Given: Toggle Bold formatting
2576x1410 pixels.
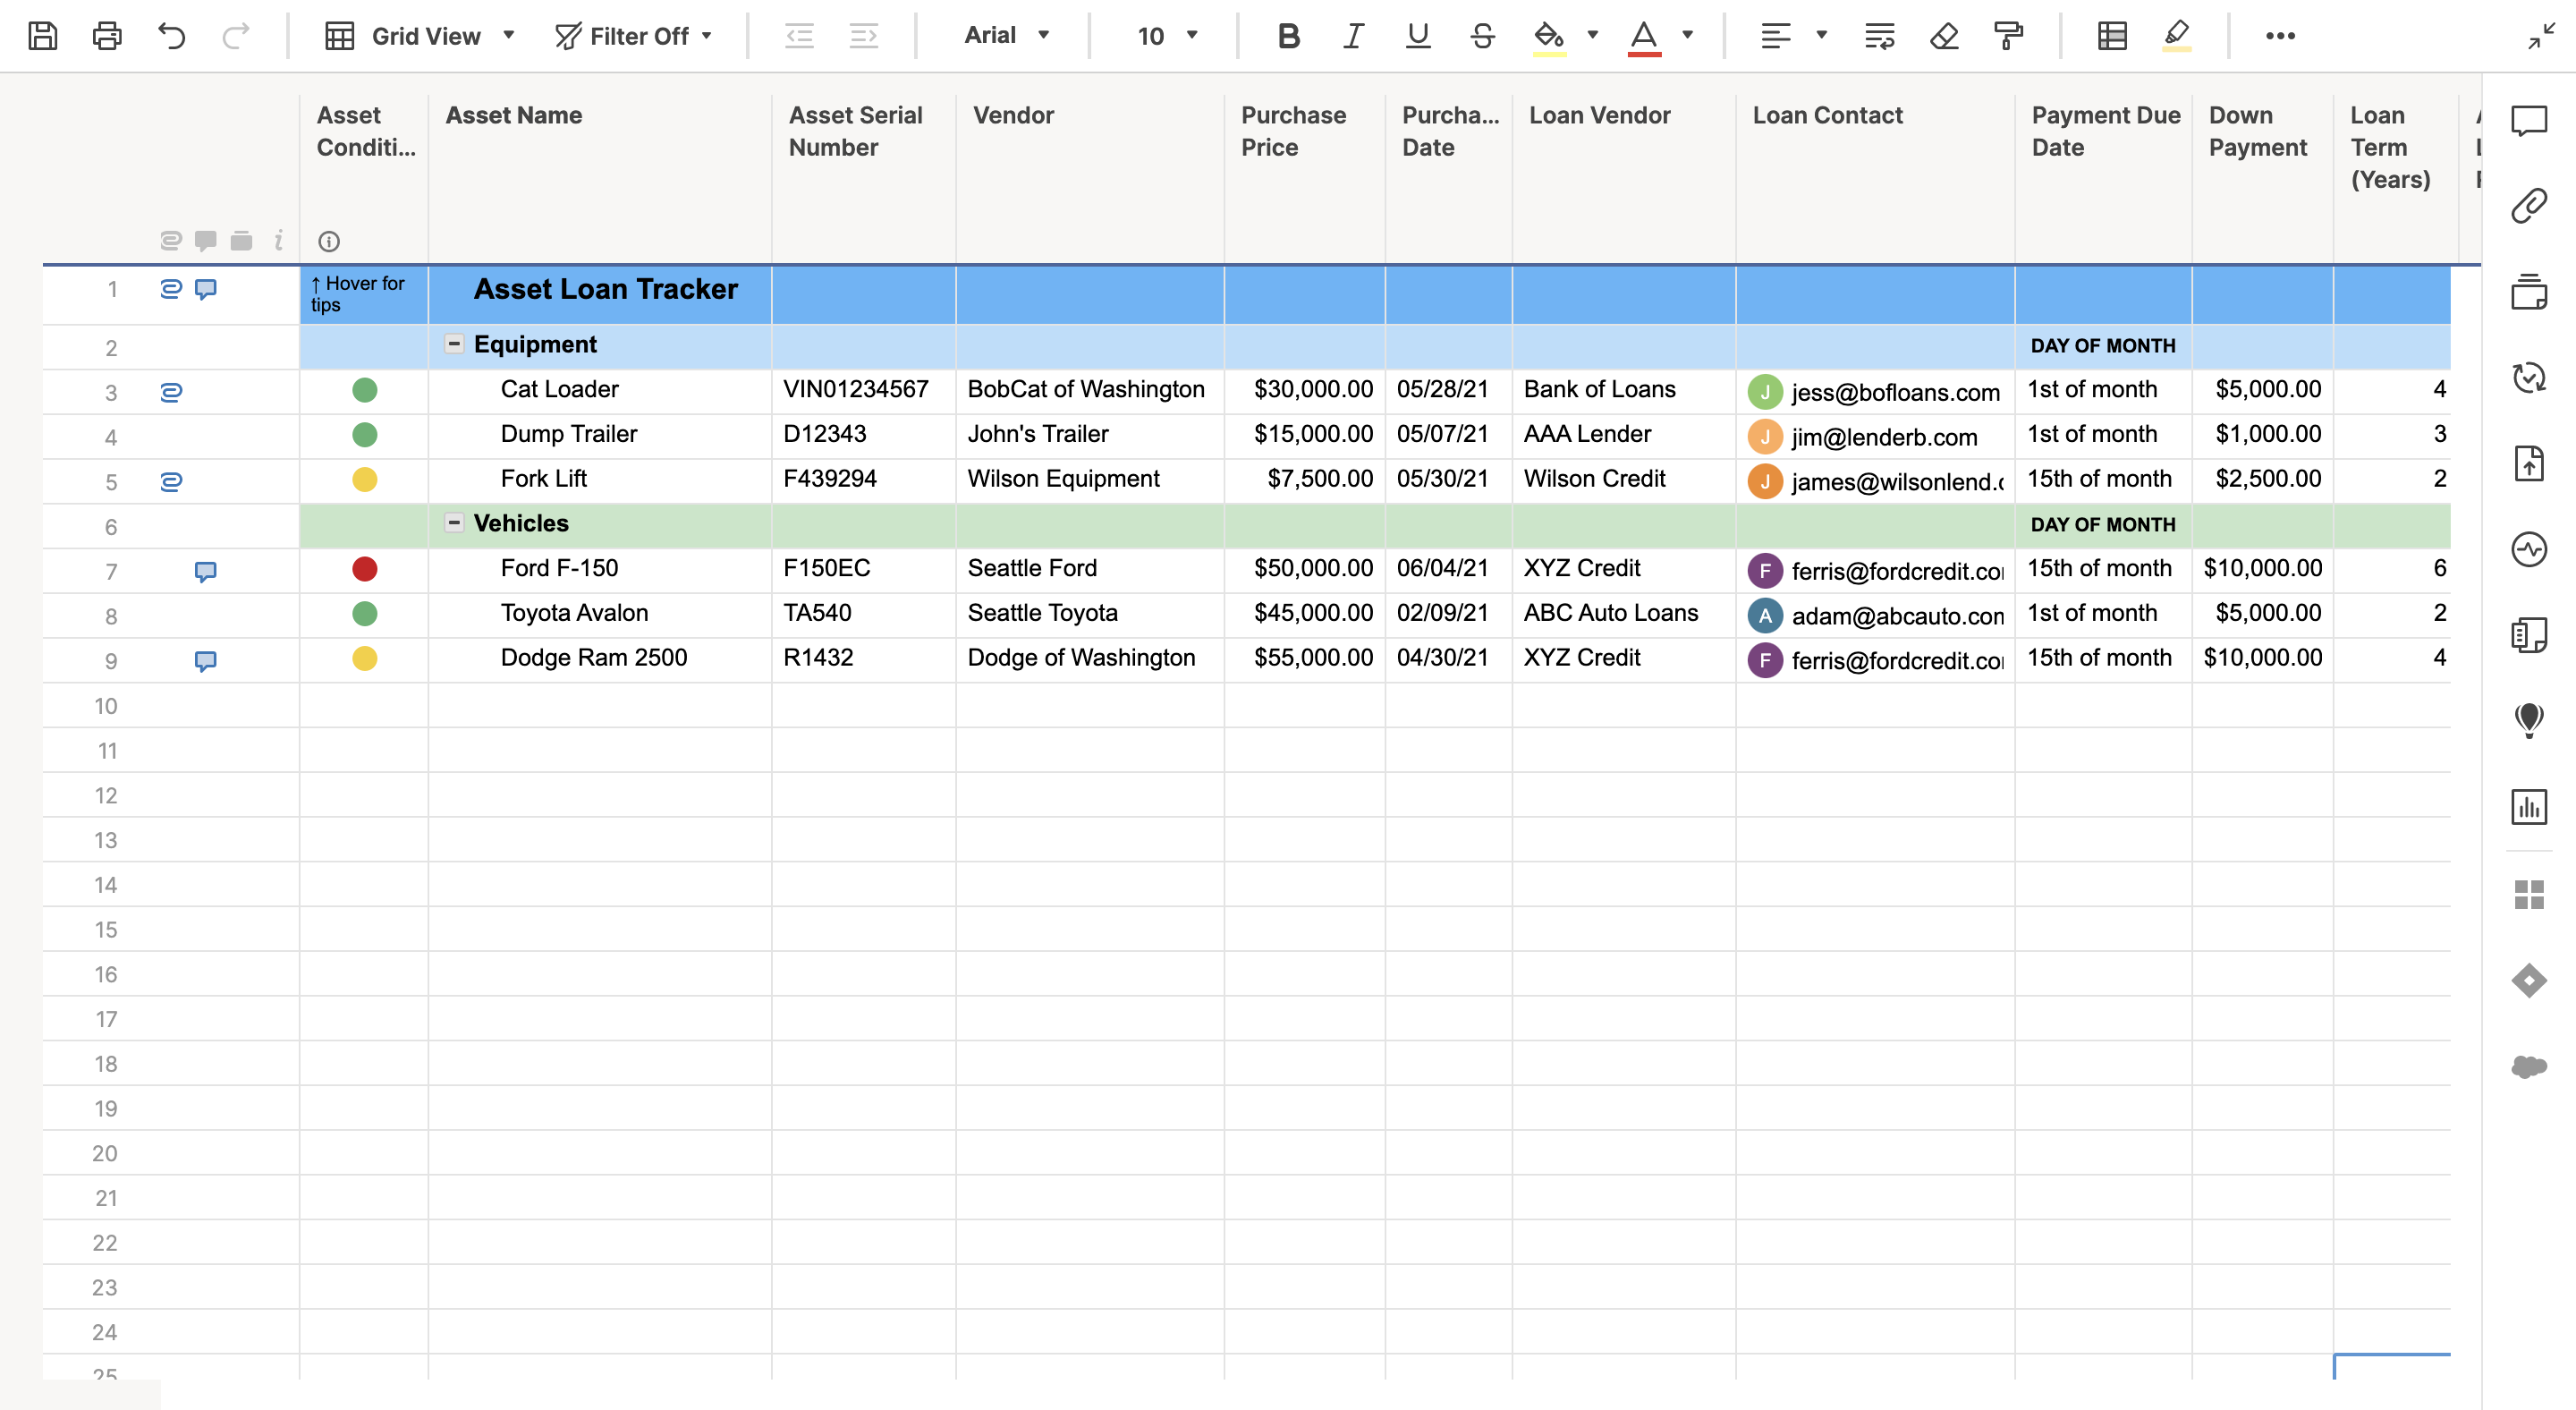Looking at the screenshot, I should (x=1289, y=36).
